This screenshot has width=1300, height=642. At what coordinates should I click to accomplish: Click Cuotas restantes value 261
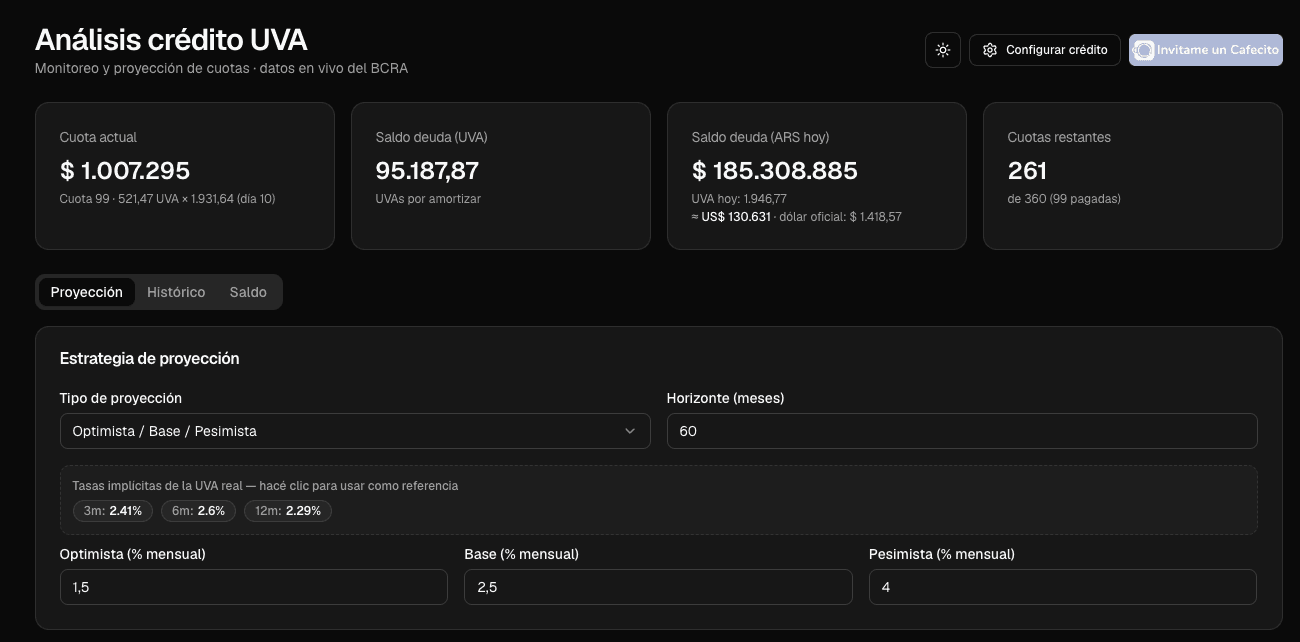[1027, 171]
